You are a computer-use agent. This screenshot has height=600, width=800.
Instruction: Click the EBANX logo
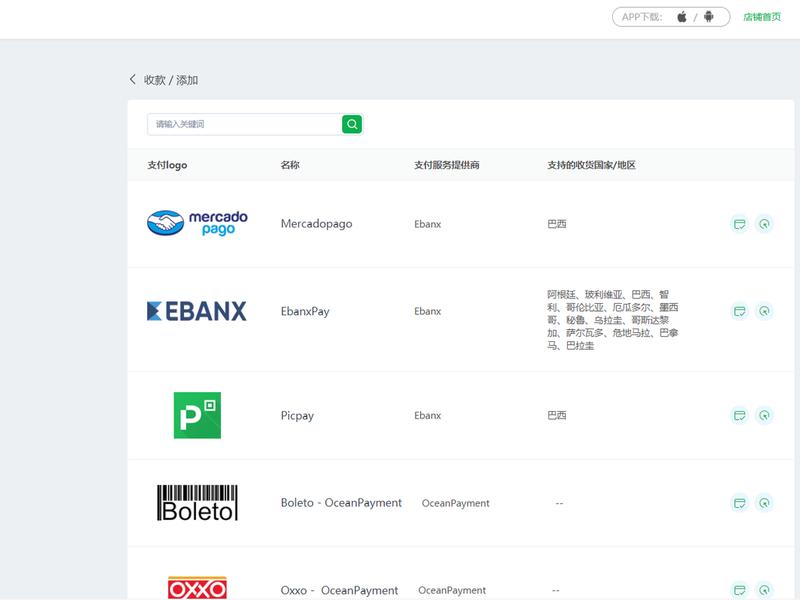pyautogui.click(x=196, y=311)
